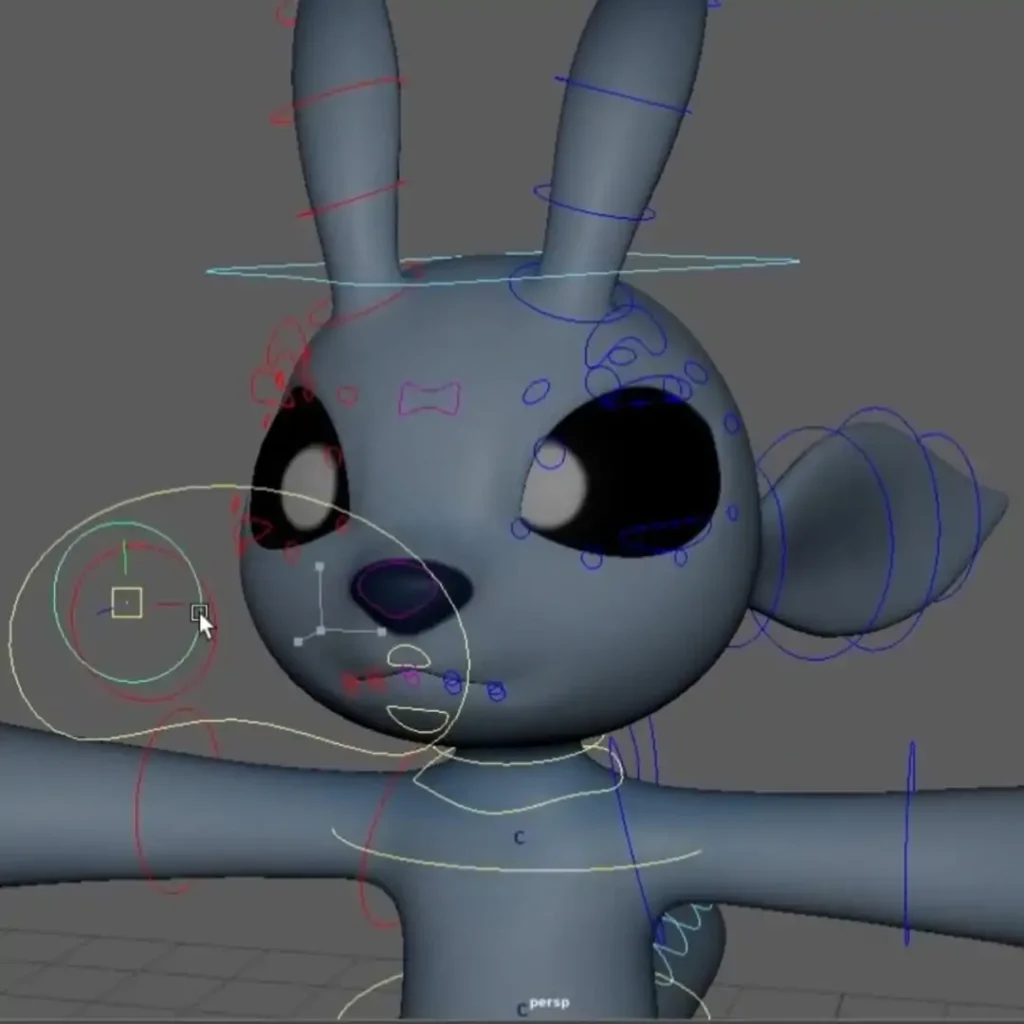Click the "persp" camera label
Viewport: 1024px width, 1024px height.
point(549,1002)
